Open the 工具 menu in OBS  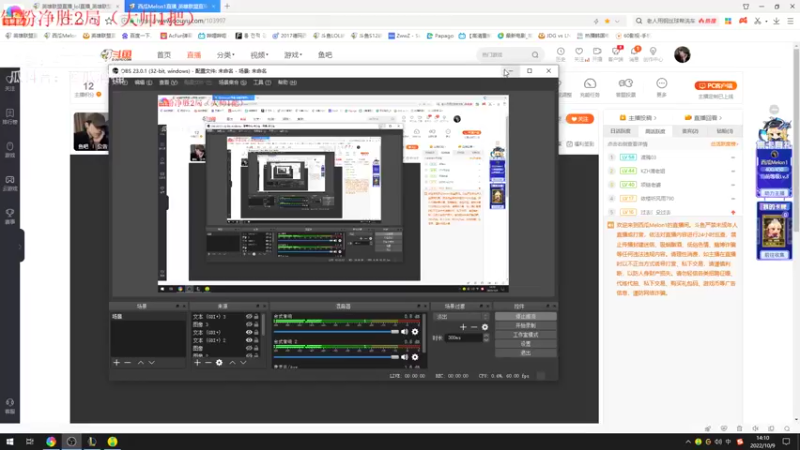[x=262, y=82]
